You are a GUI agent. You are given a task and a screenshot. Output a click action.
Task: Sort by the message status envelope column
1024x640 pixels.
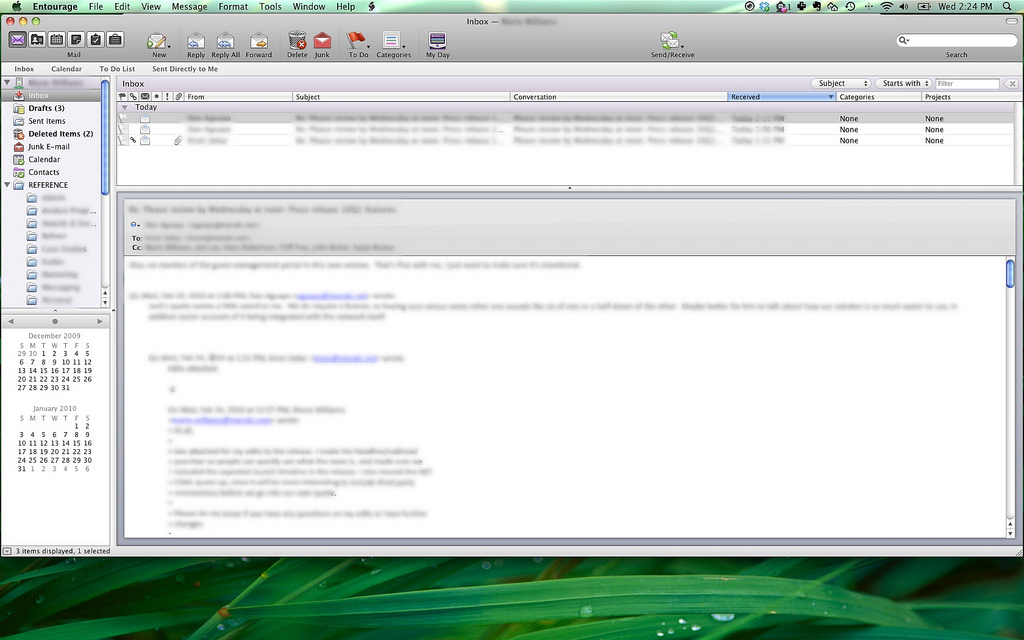[145, 97]
